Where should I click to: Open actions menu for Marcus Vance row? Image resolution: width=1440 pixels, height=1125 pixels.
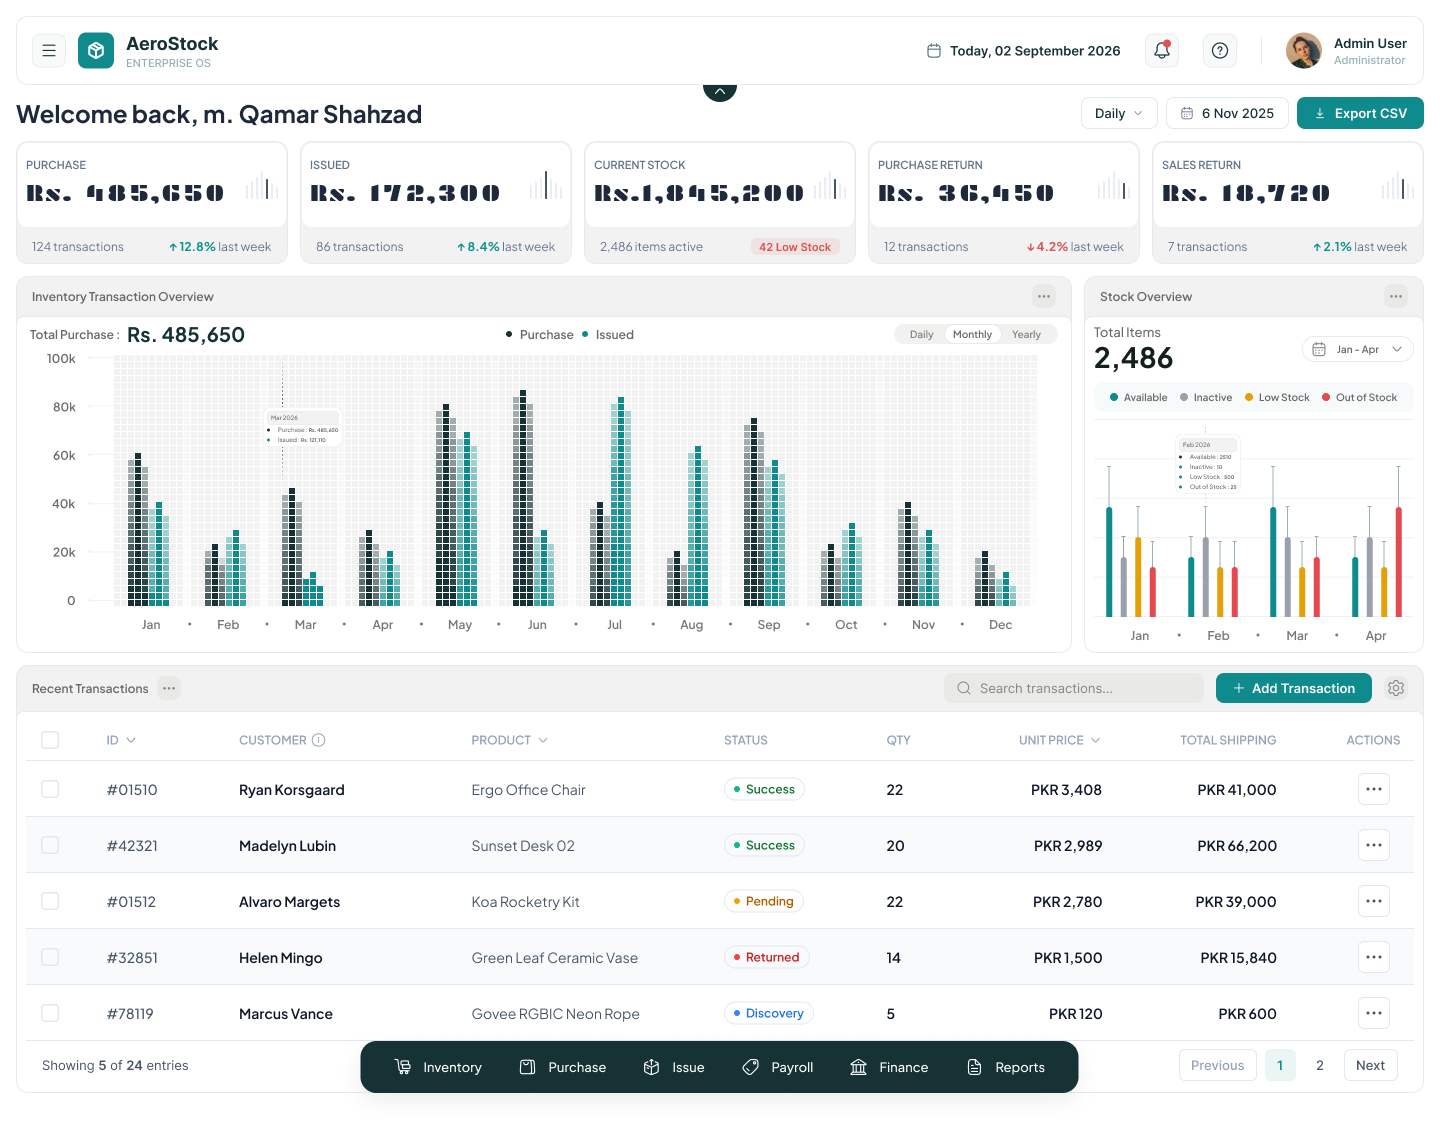click(1374, 1013)
